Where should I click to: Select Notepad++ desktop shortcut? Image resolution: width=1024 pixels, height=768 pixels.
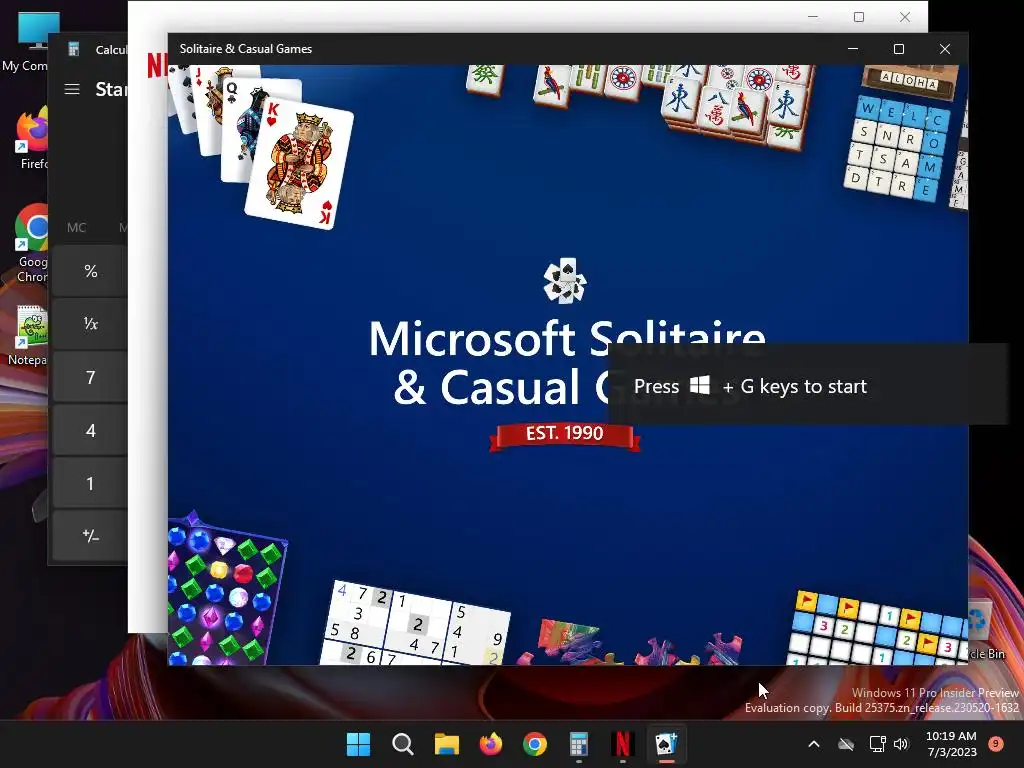point(27,336)
